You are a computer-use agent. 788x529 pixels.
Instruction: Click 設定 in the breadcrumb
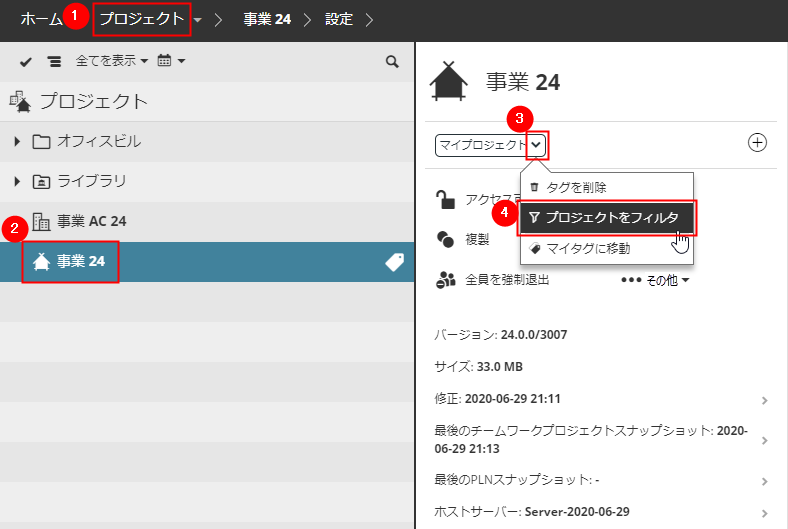tap(339, 19)
